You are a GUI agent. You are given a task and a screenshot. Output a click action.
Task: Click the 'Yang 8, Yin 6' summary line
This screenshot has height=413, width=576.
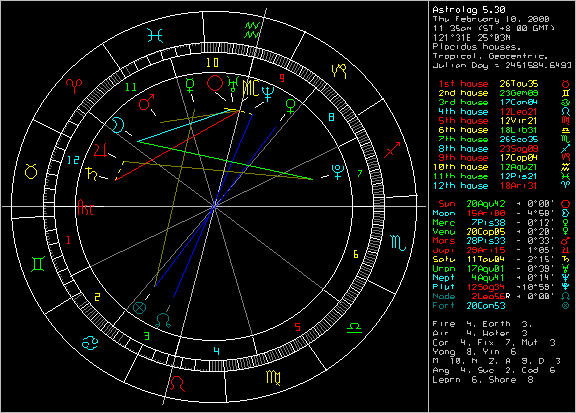point(475,352)
